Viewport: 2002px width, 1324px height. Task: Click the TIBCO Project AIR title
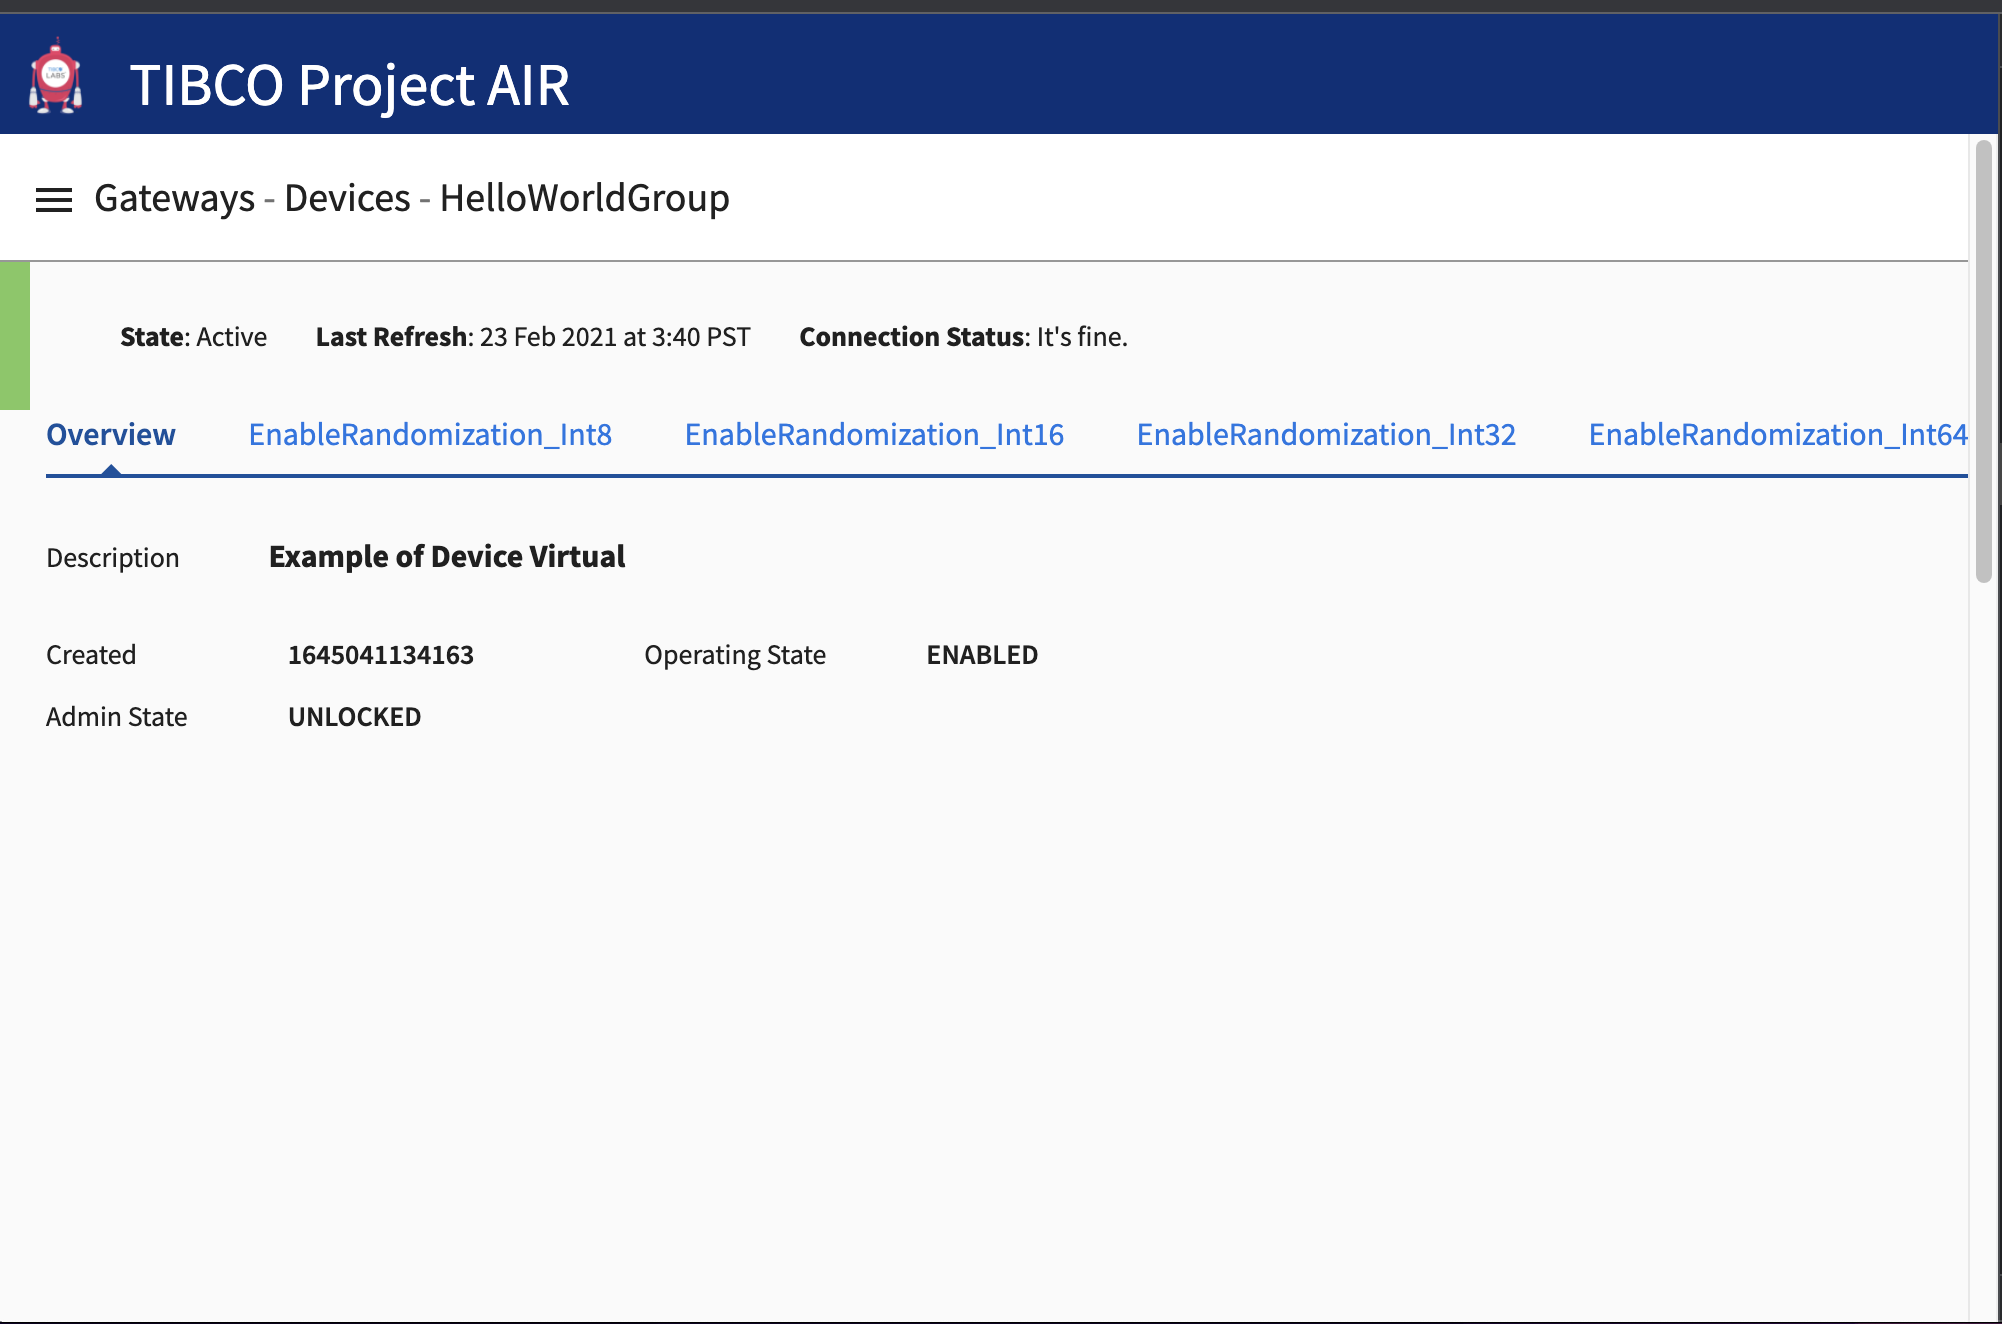point(351,85)
